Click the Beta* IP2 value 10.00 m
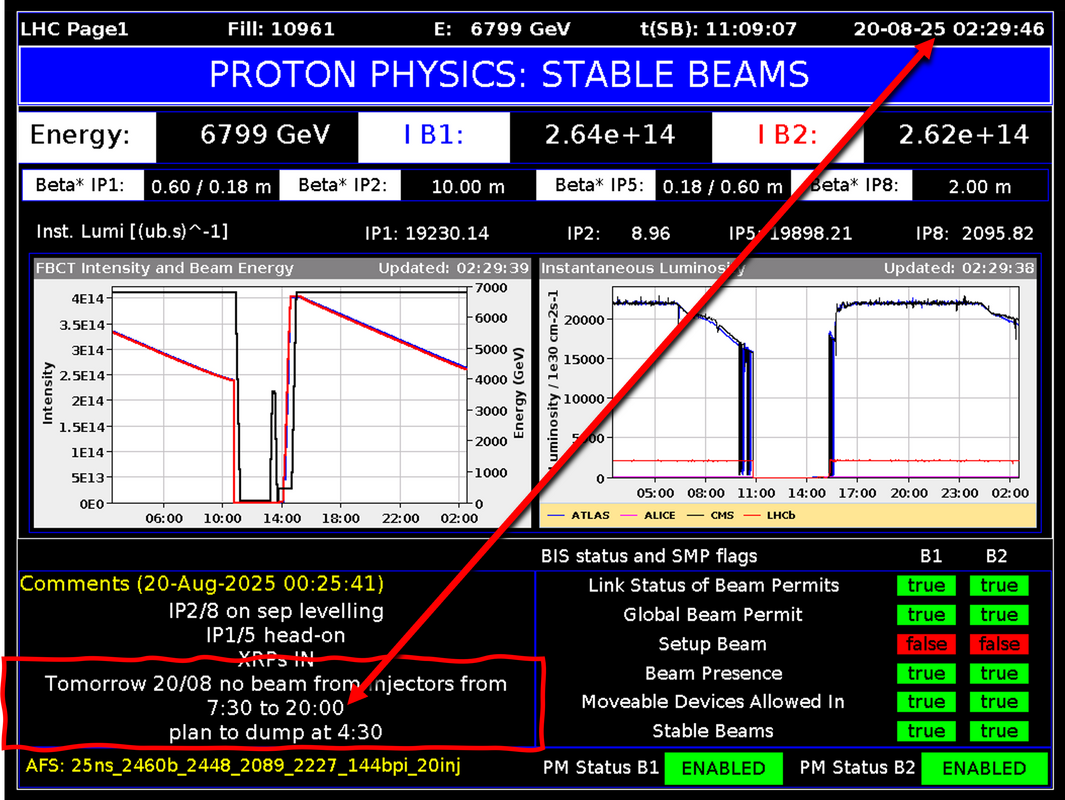 (x=468, y=186)
